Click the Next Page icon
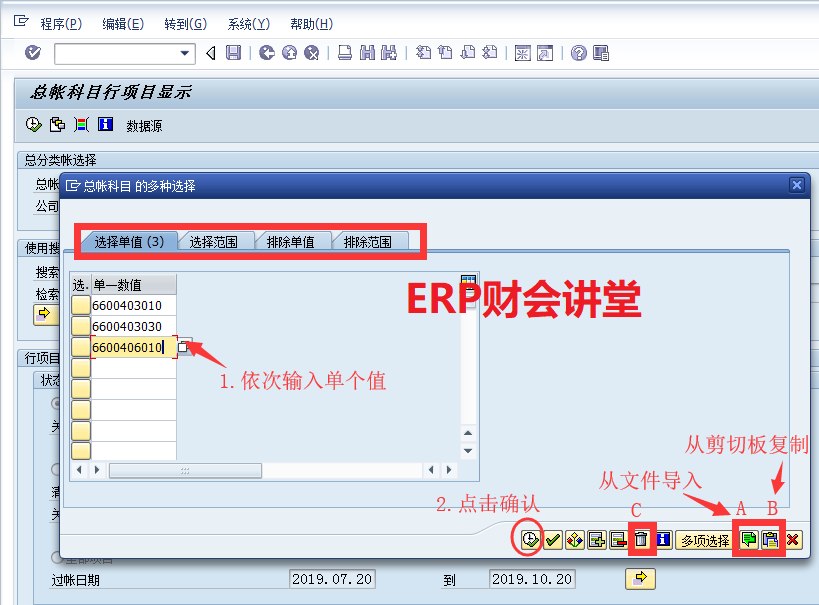 point(467,53)
